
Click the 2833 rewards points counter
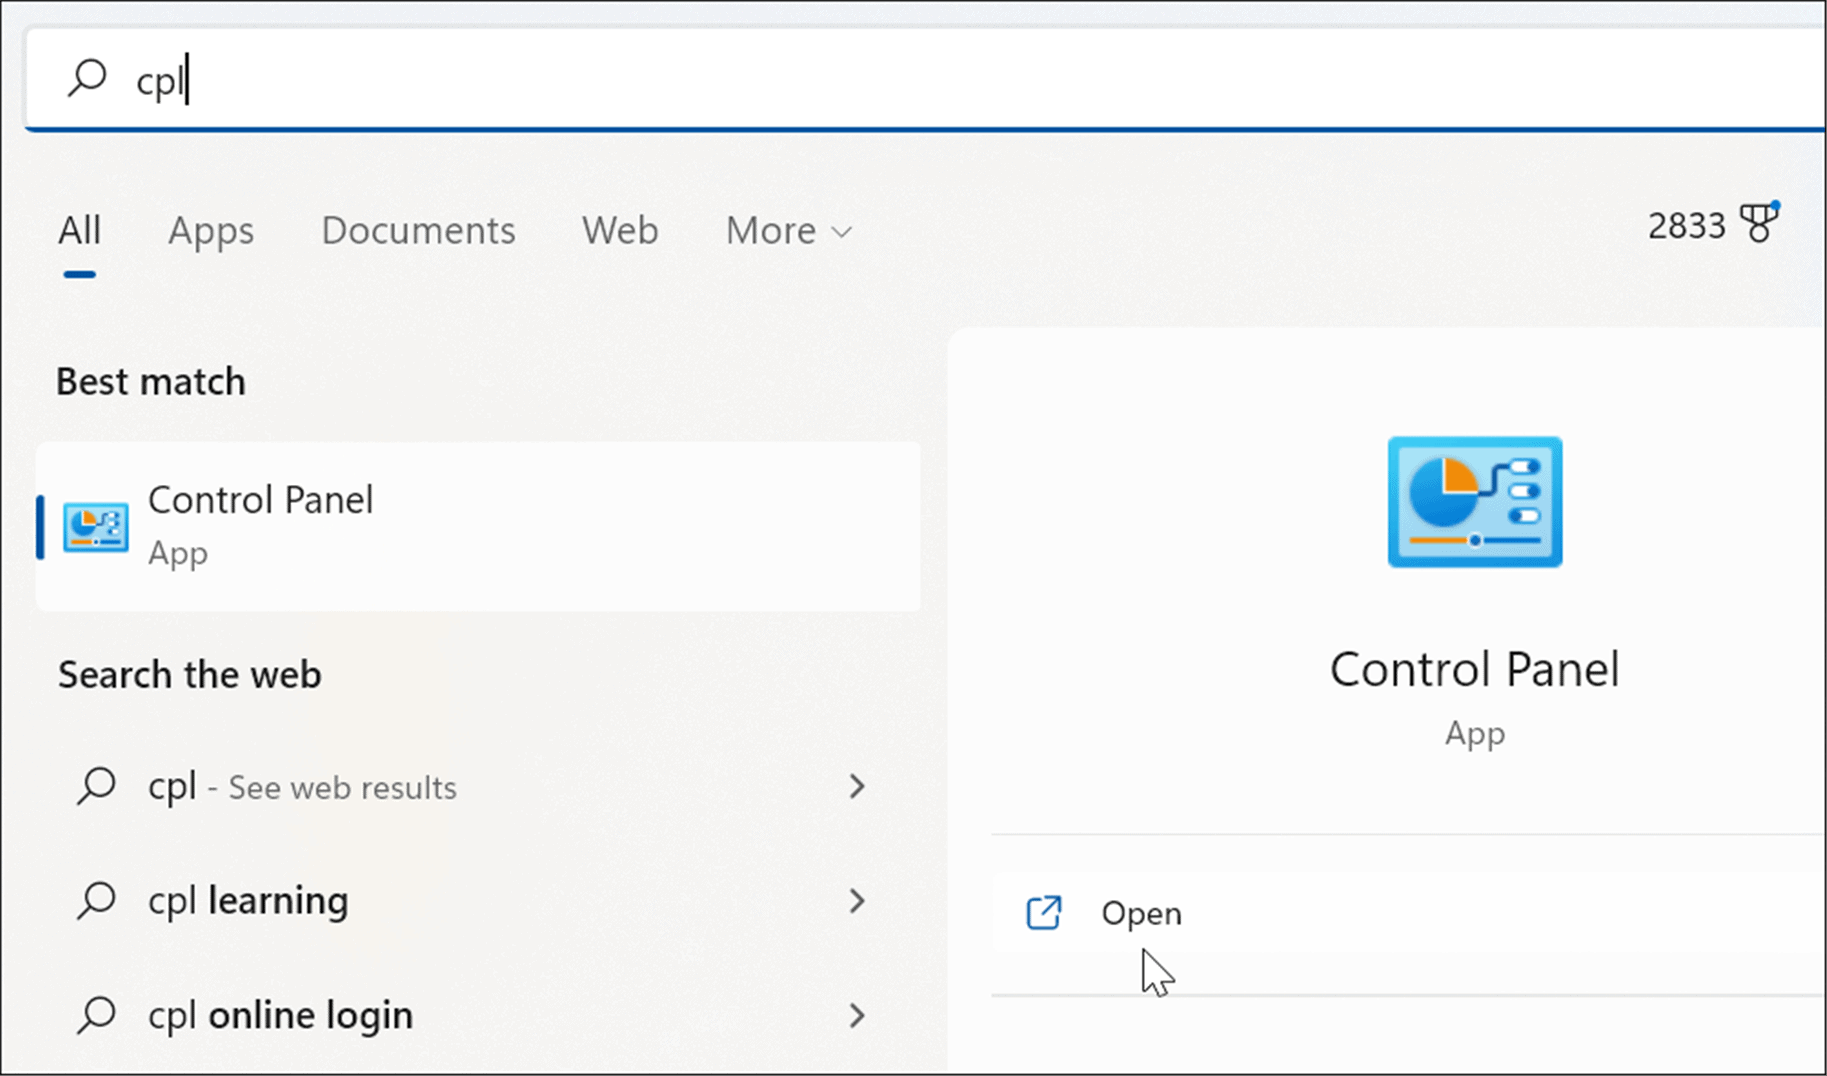click(1686, 225)
